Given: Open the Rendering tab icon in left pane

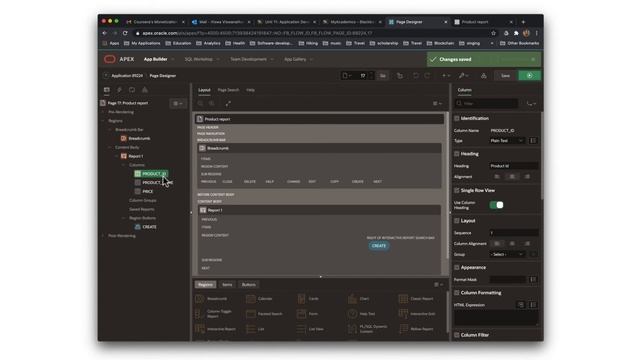Looking at the screenshot, I should point(107,90).
